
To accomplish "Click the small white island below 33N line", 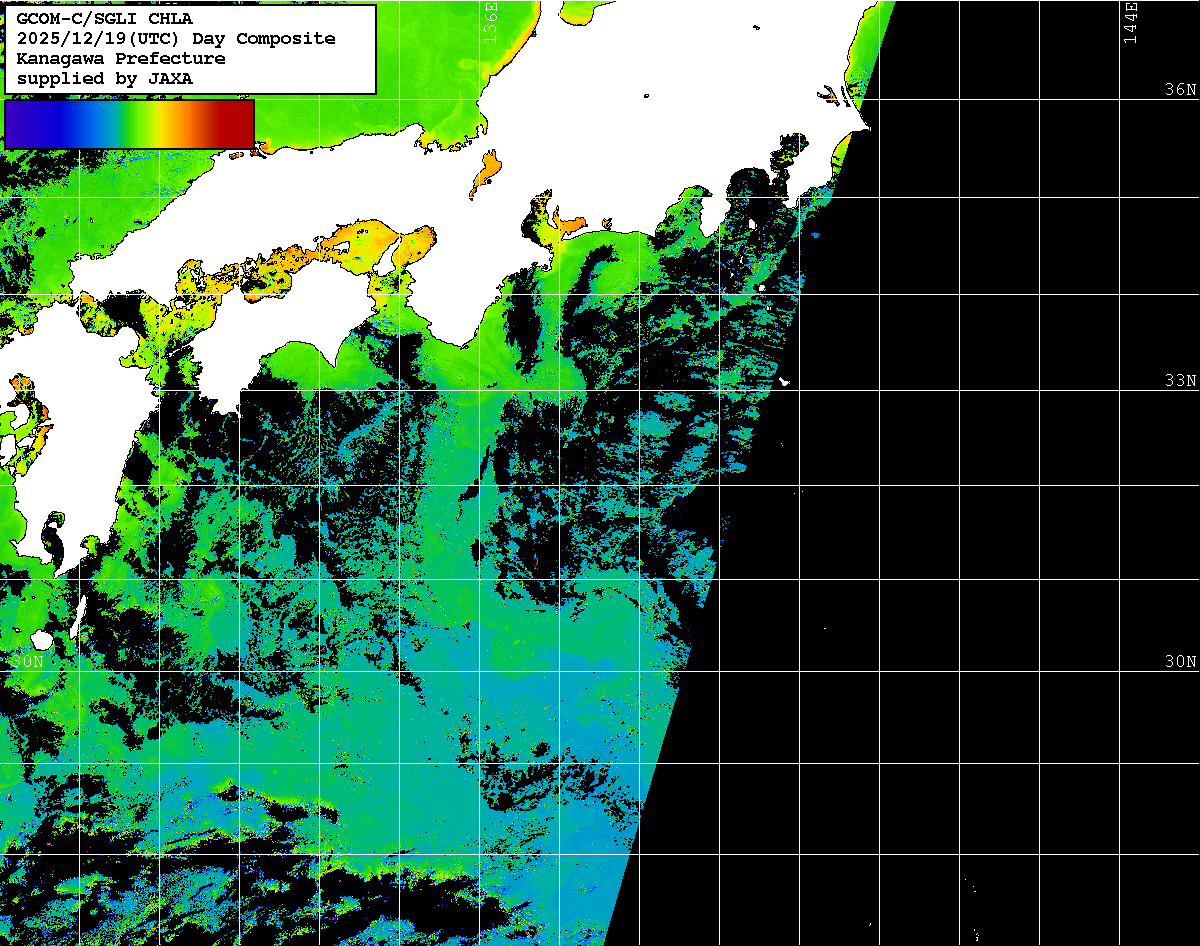I will click(x=784, y=381).
